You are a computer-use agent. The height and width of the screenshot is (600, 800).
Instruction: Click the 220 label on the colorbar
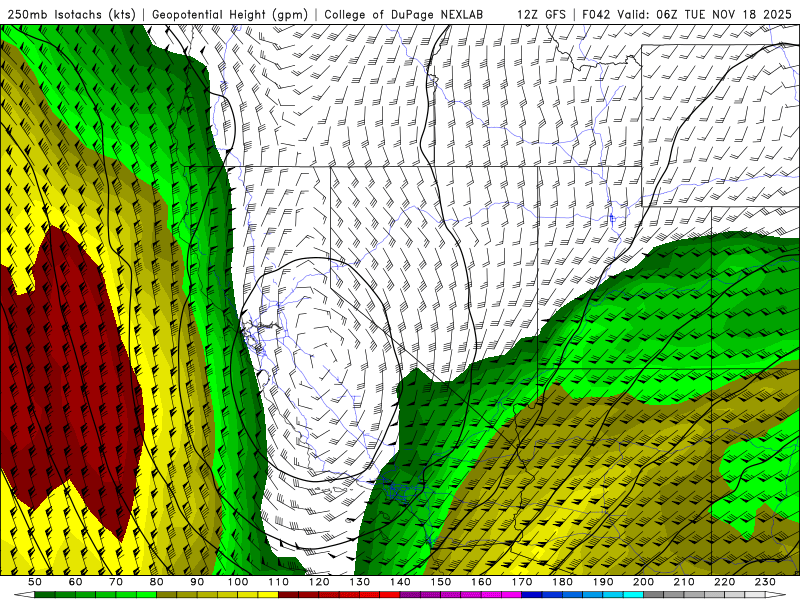coord(724,582)
